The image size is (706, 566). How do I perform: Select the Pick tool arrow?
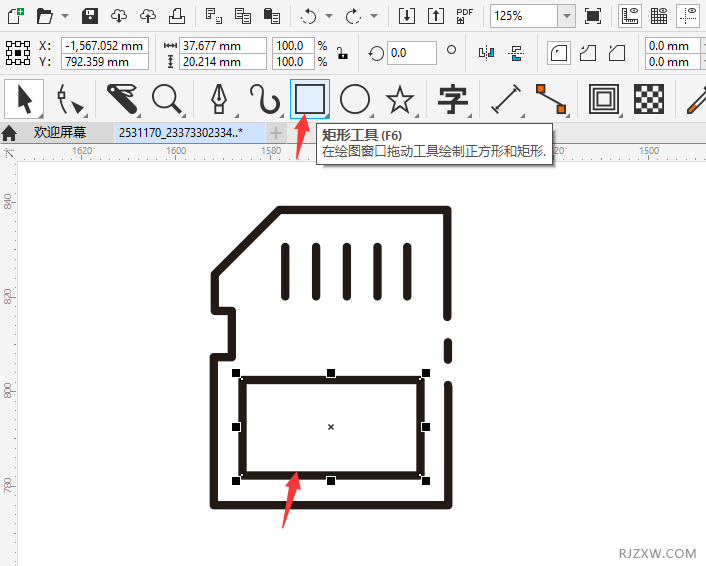(24, 99)
